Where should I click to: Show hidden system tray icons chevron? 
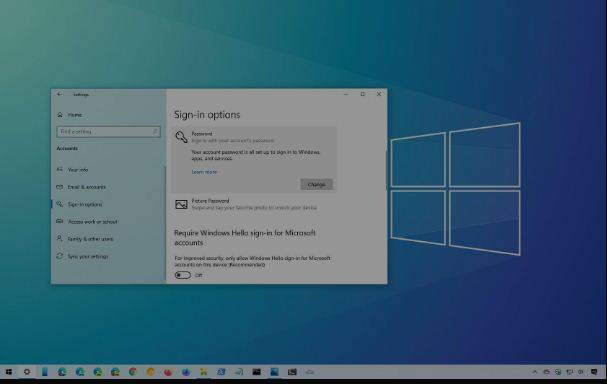coord(535,372)
